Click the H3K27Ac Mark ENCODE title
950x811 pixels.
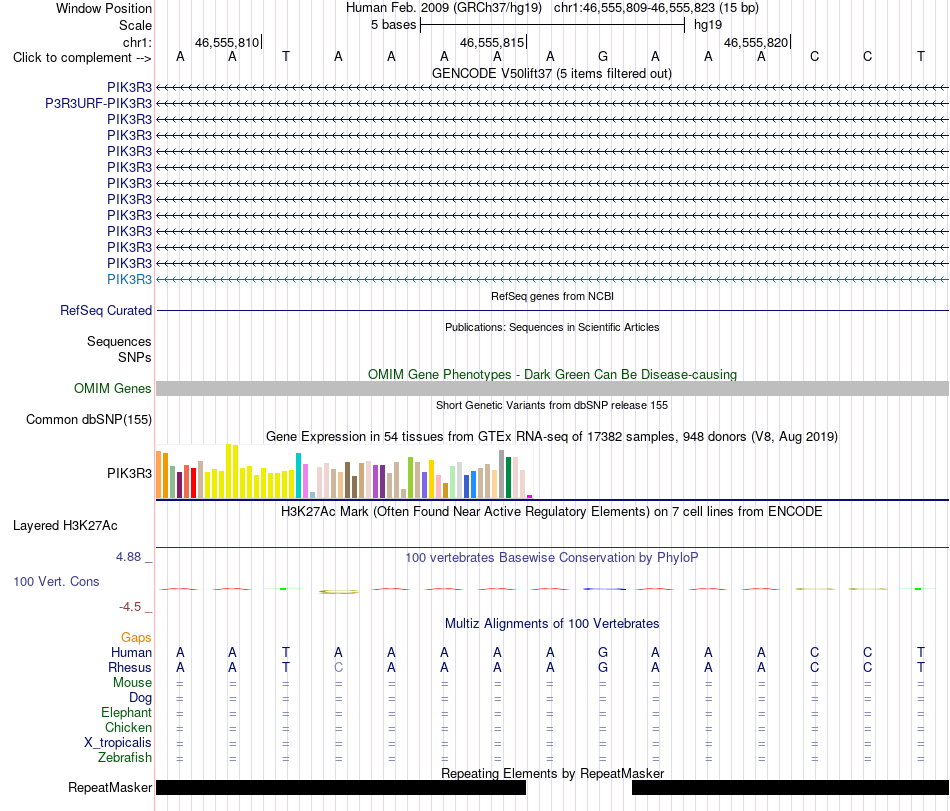[552, 511]
